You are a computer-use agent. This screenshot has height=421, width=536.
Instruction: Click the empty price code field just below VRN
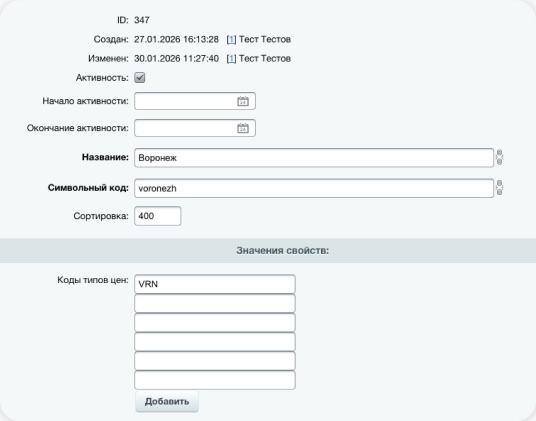pyautogui.click(x=215, y=303)
